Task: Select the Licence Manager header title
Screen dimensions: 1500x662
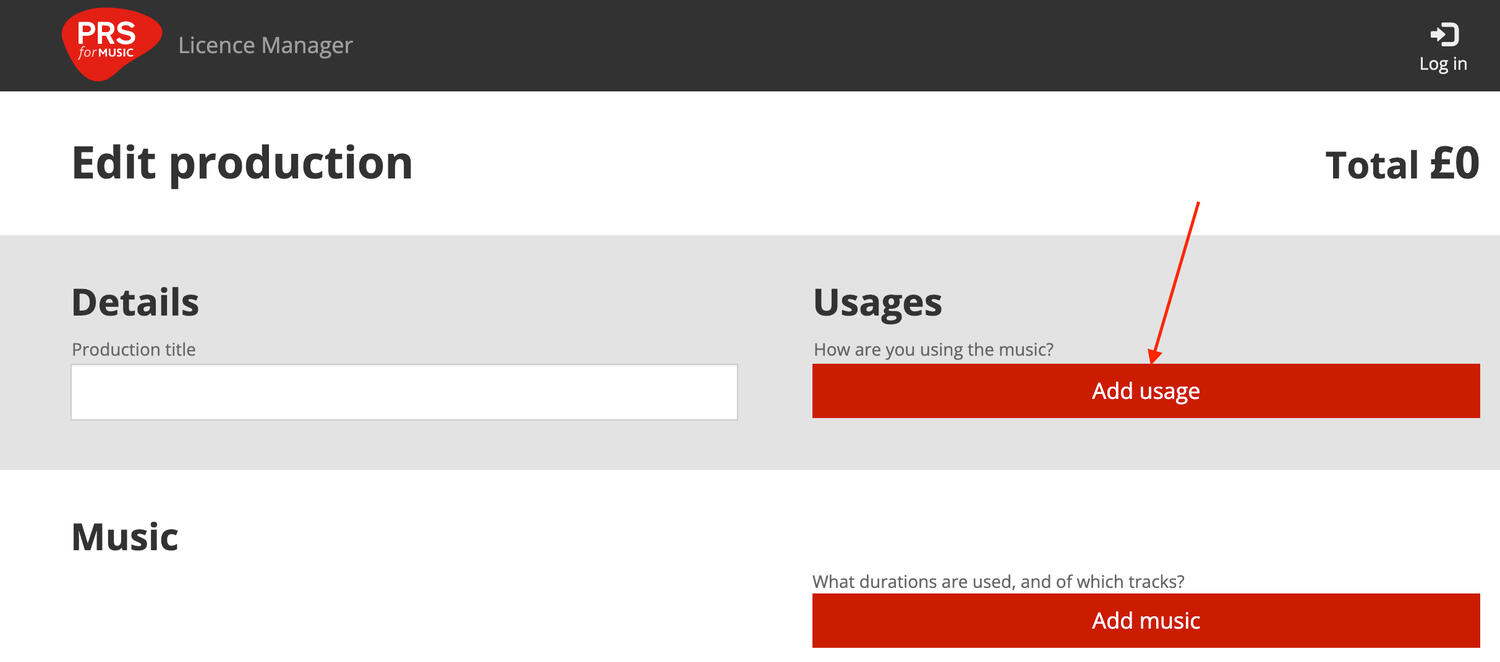Action: (265, 46)
